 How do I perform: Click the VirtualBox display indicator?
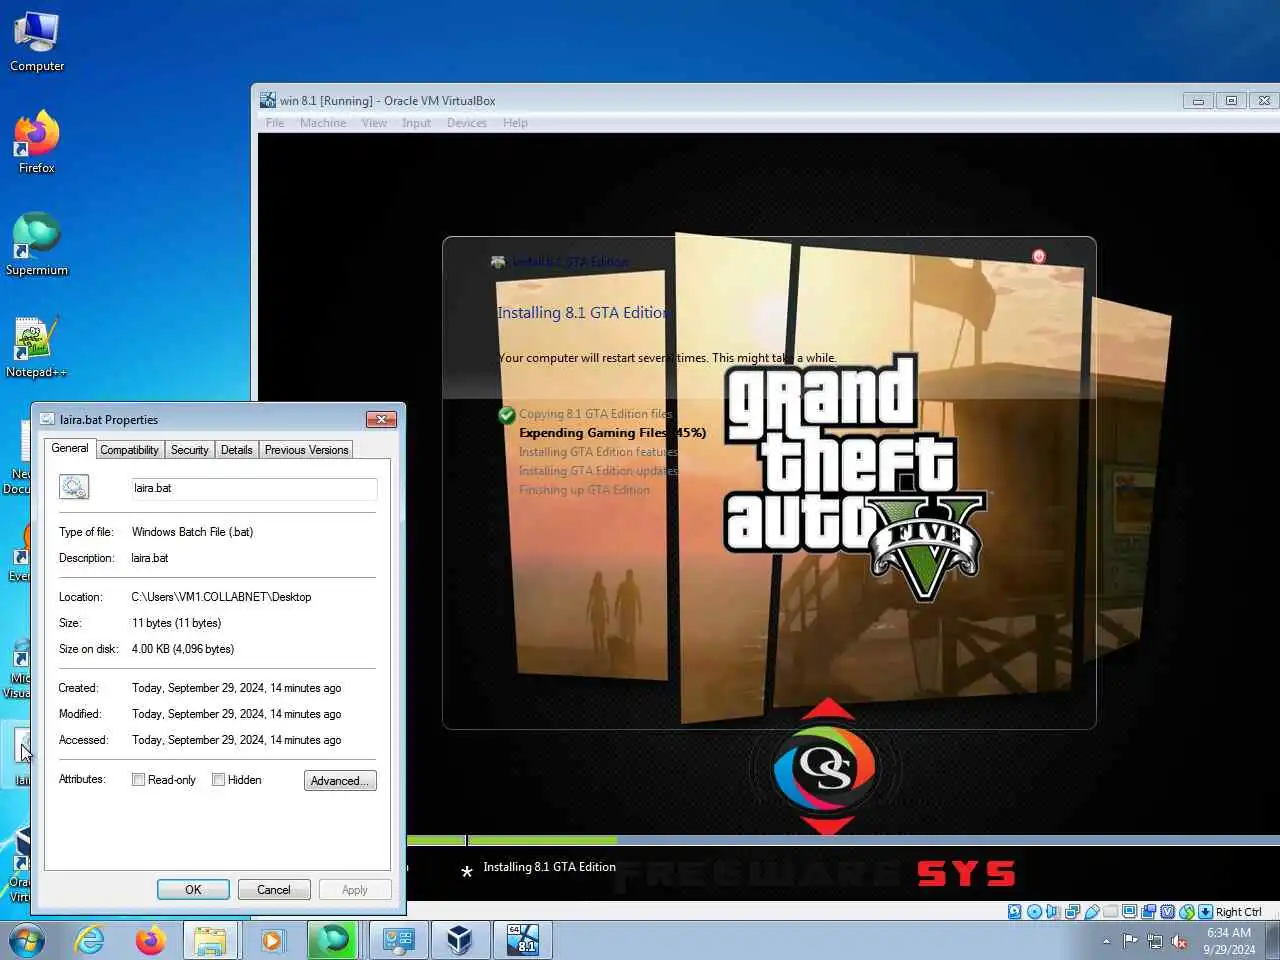[x=1129, y=911]
